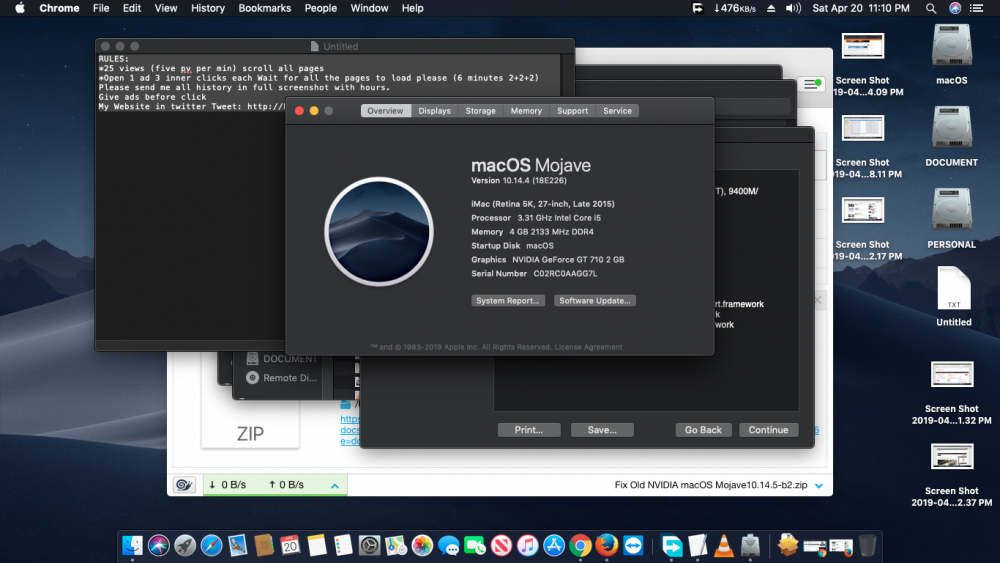Screen dimensions: 1000x563
Task: Click the snail speed-limit icon
Action: pos(184,485)
